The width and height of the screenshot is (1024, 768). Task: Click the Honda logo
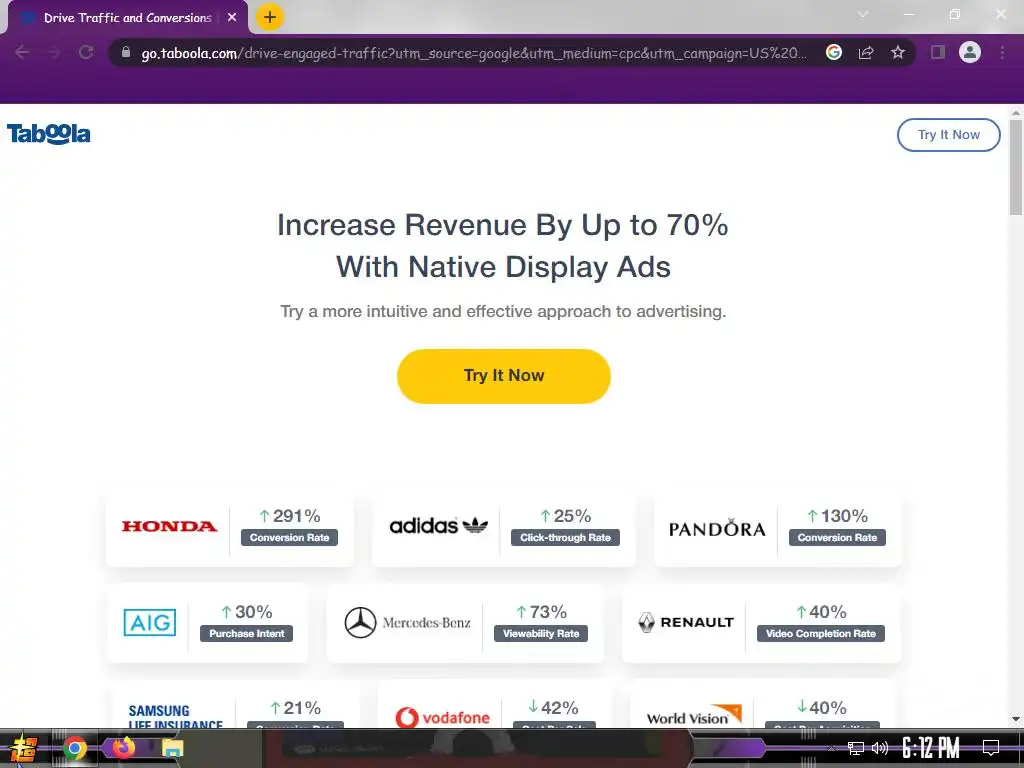(169, 526)
